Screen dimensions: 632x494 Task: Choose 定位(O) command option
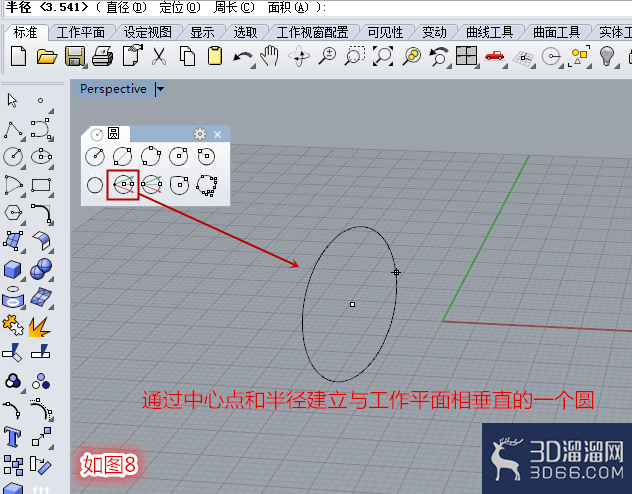point(180,7)
